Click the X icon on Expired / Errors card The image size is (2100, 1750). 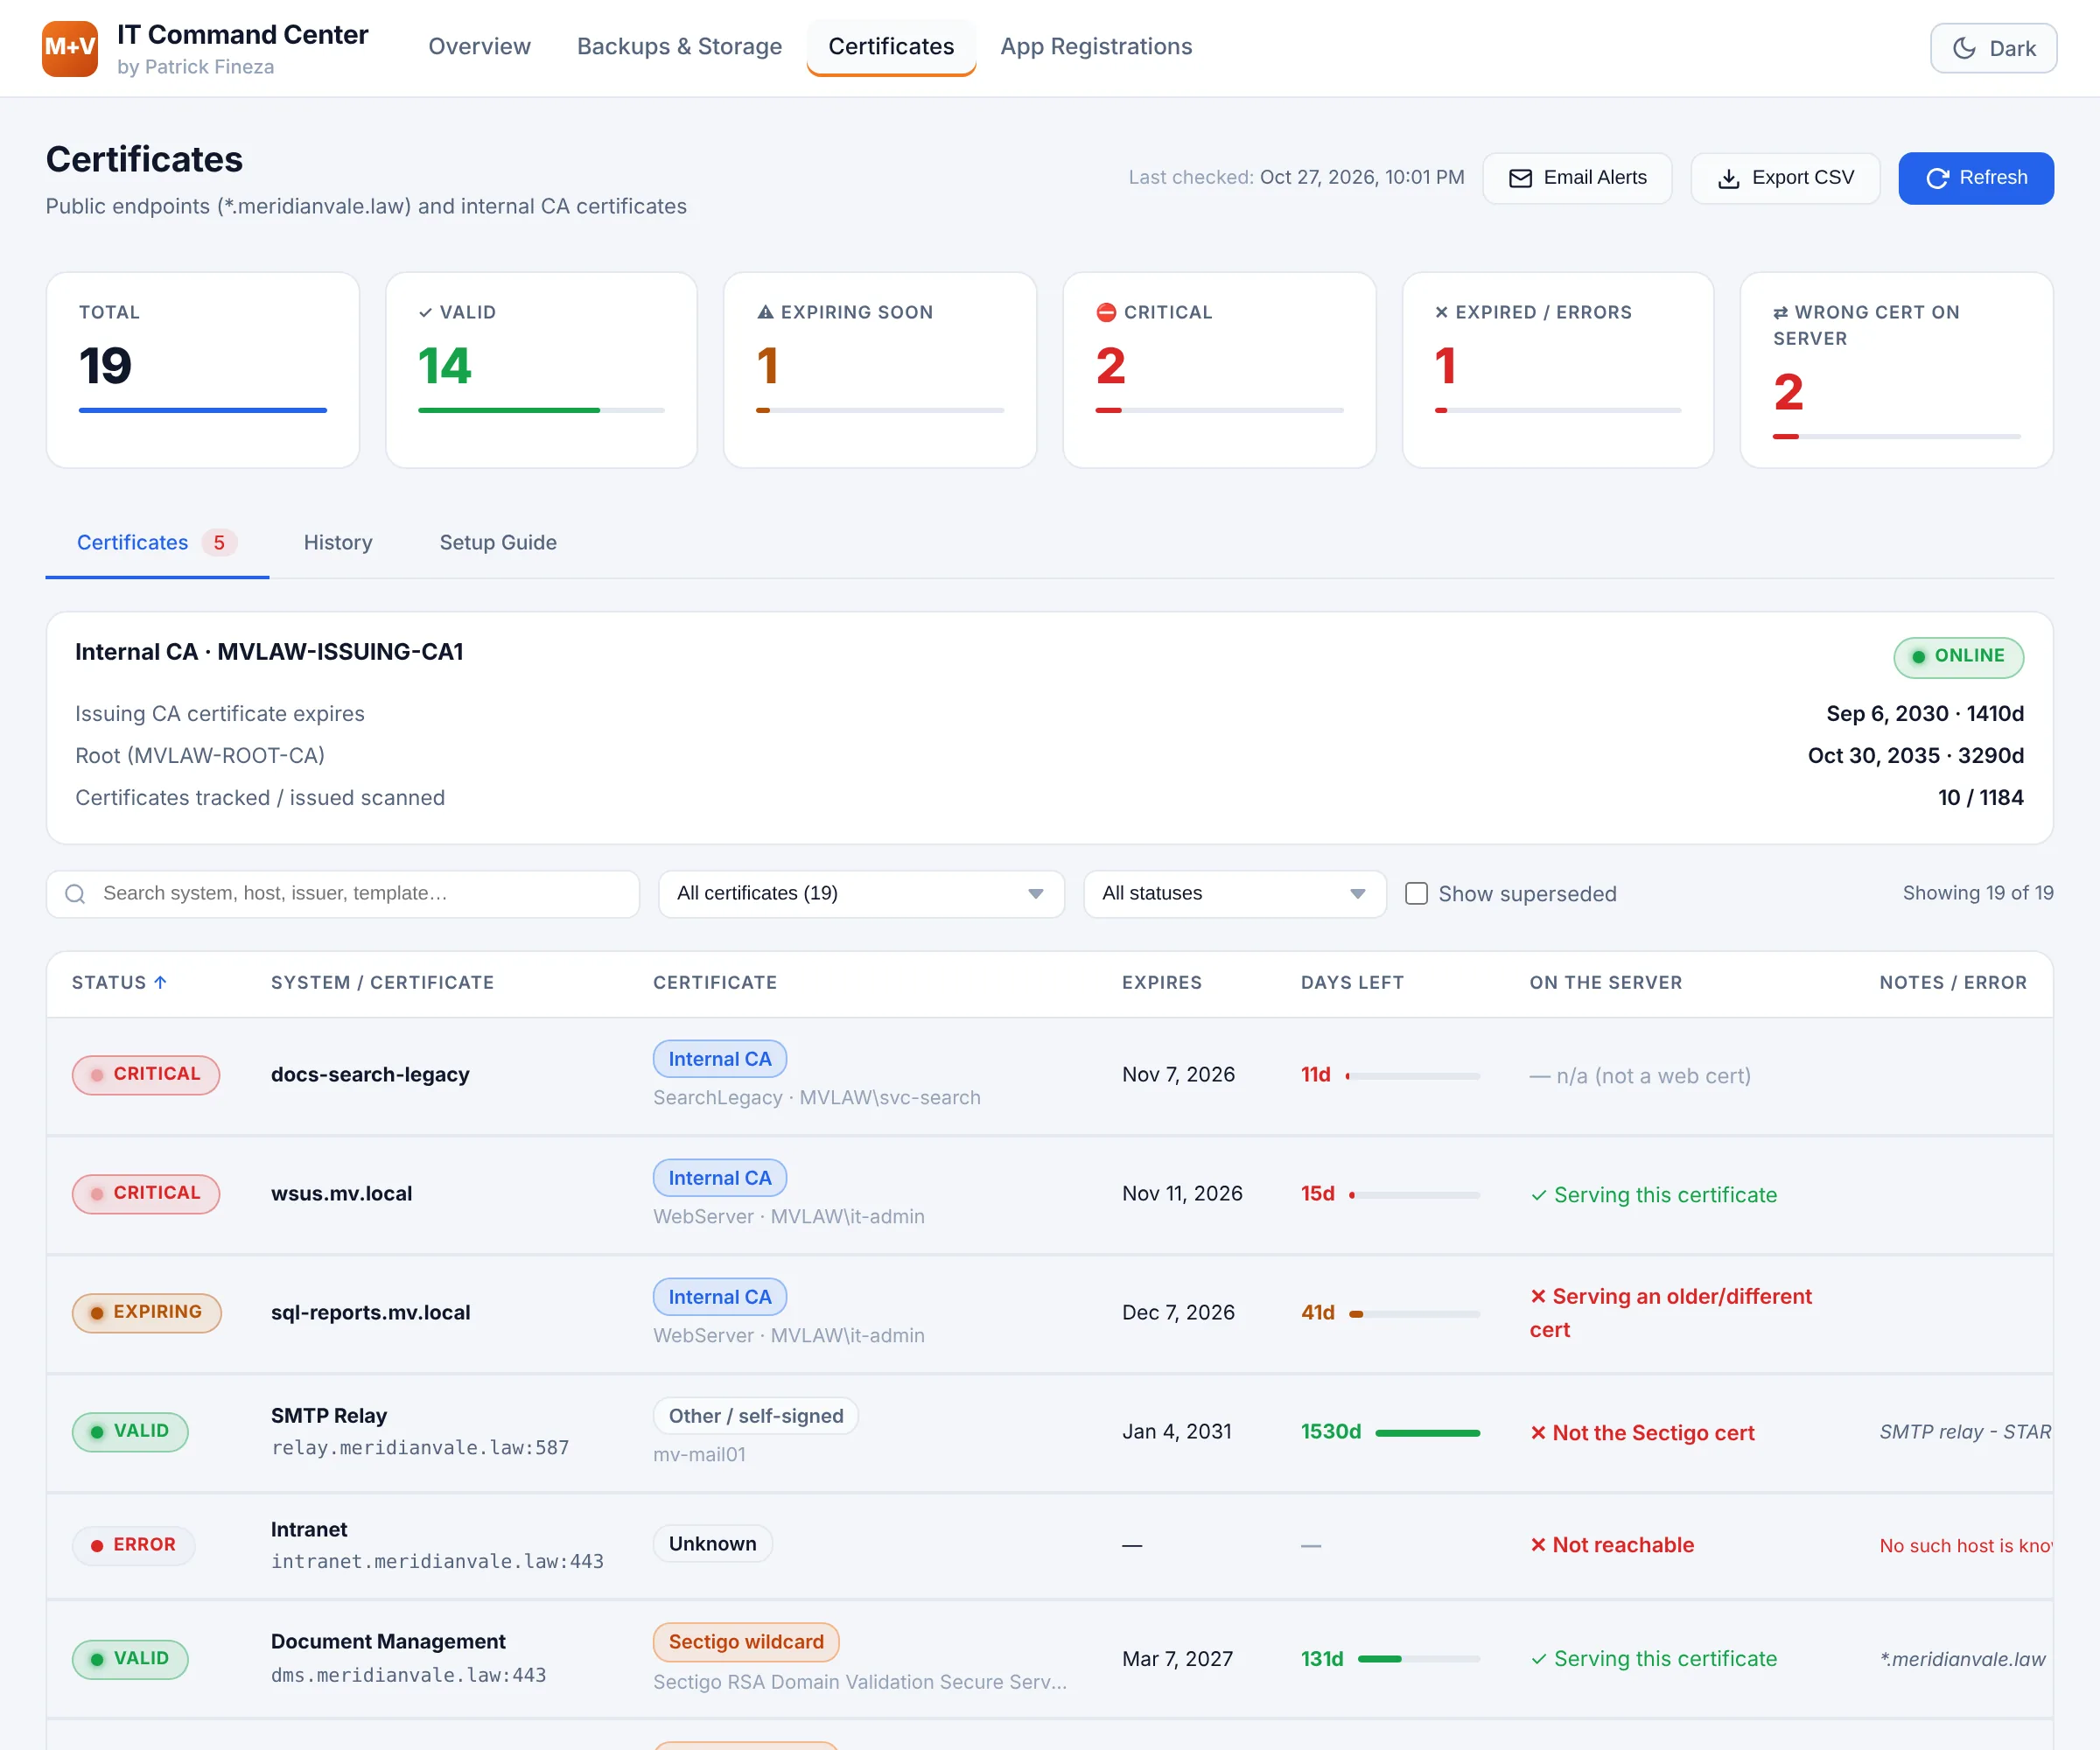[x=1441, y=312]
